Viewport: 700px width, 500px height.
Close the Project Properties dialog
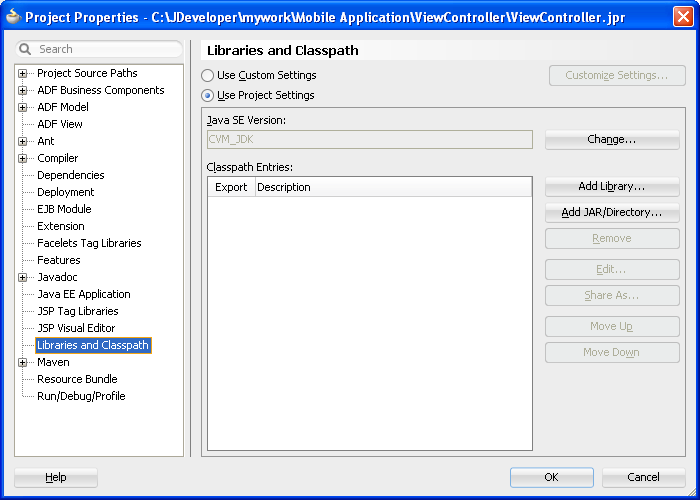(683, 17)
